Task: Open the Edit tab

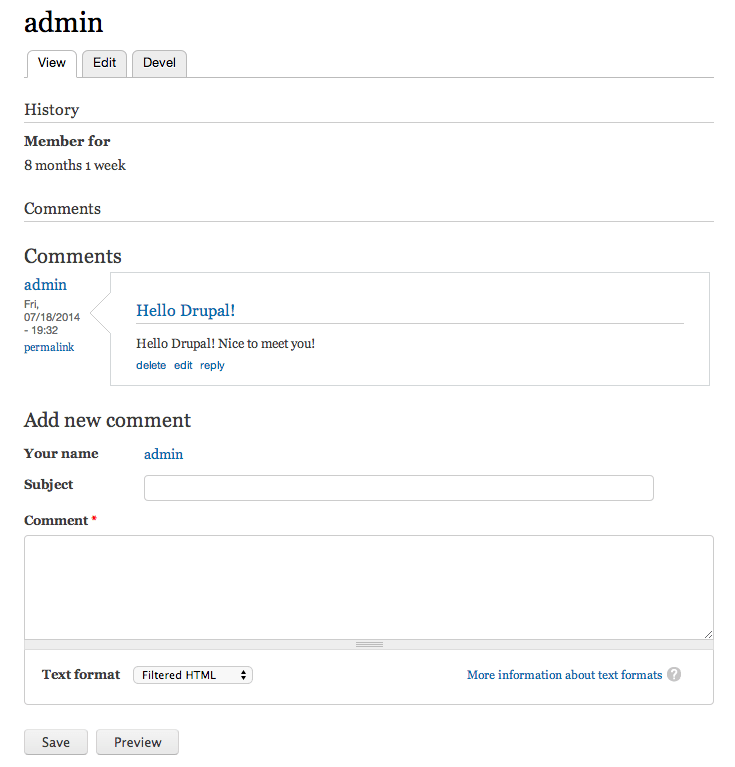Action: (x=105, y=63)
